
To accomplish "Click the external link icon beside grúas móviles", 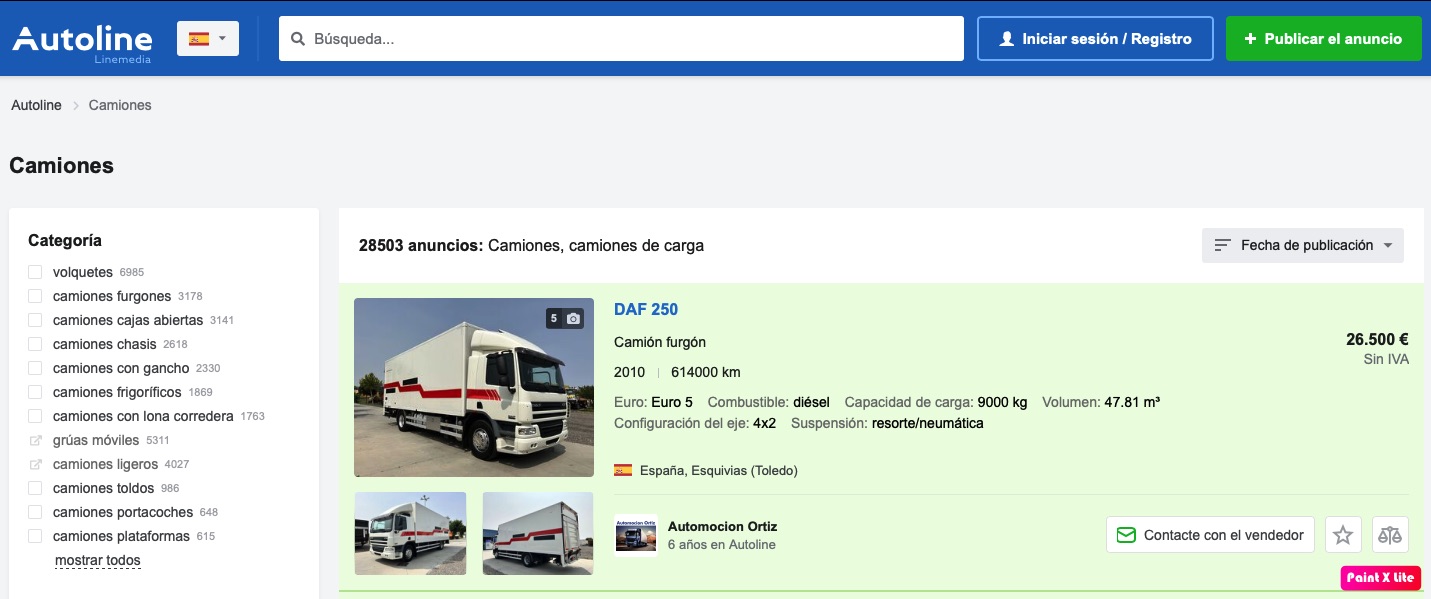I will pos(36,440).
